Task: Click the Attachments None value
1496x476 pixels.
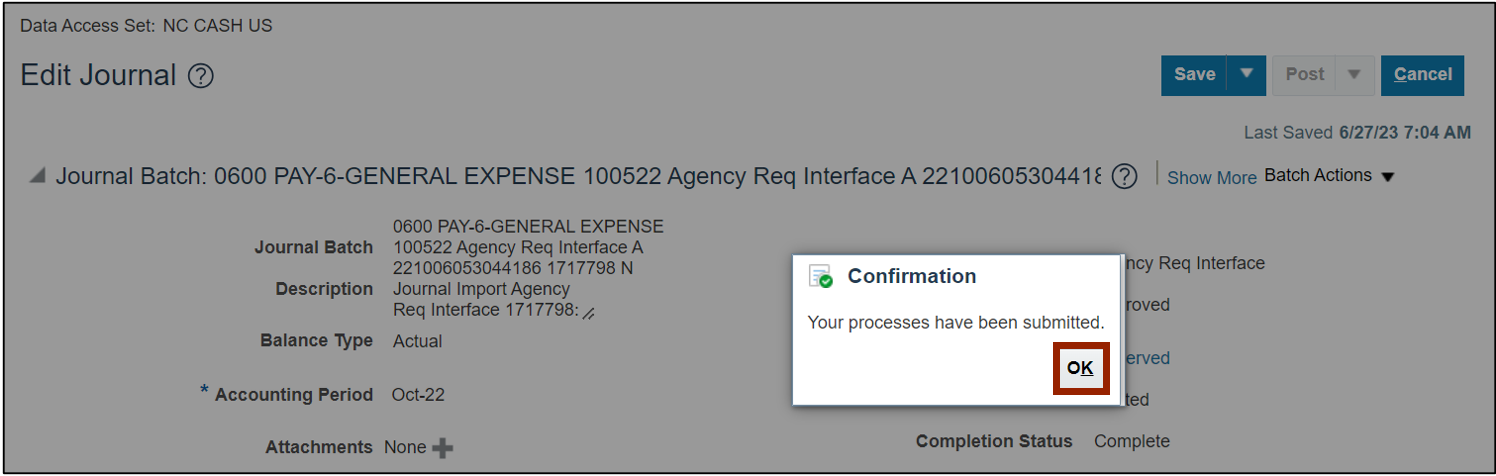Action: click(x=405, y=448)
